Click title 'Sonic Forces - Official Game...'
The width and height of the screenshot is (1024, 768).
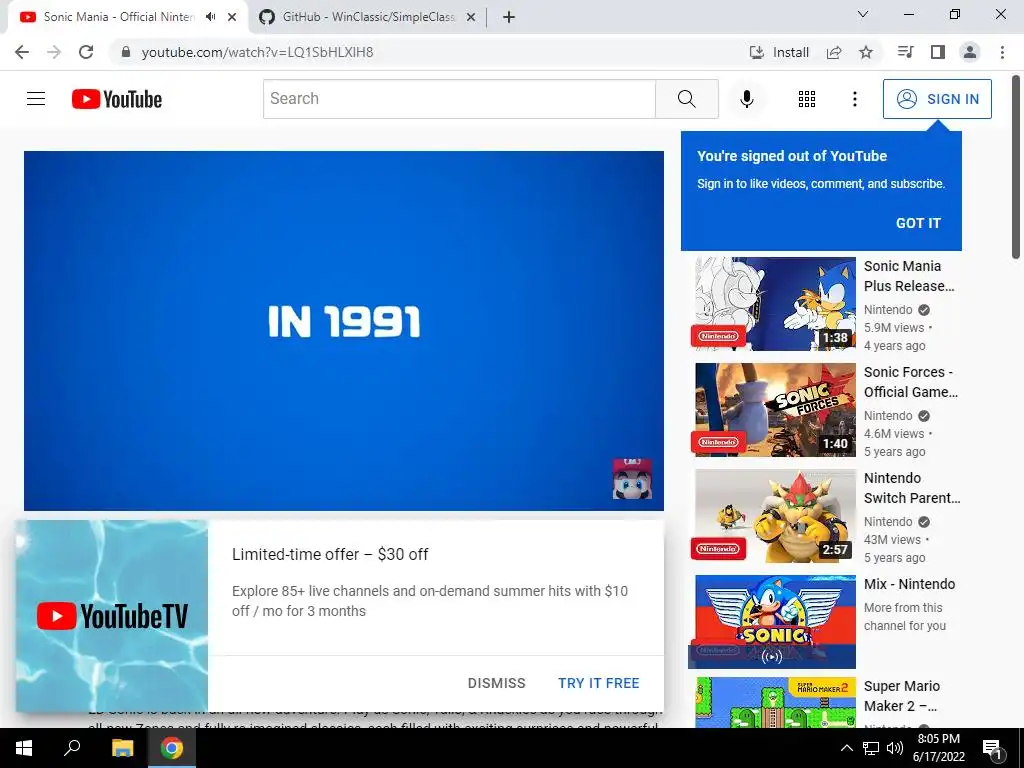[911, 382]
